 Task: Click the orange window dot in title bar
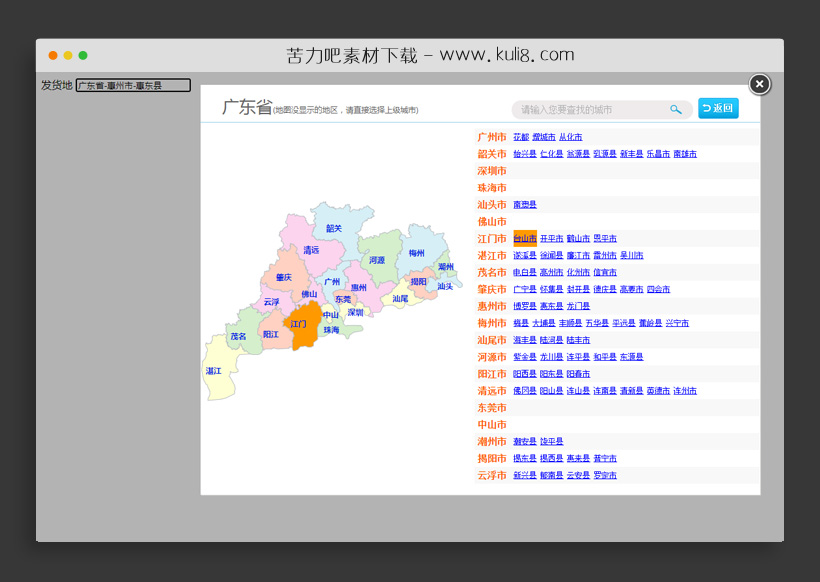pyautogui.click(x=53, y=56)
